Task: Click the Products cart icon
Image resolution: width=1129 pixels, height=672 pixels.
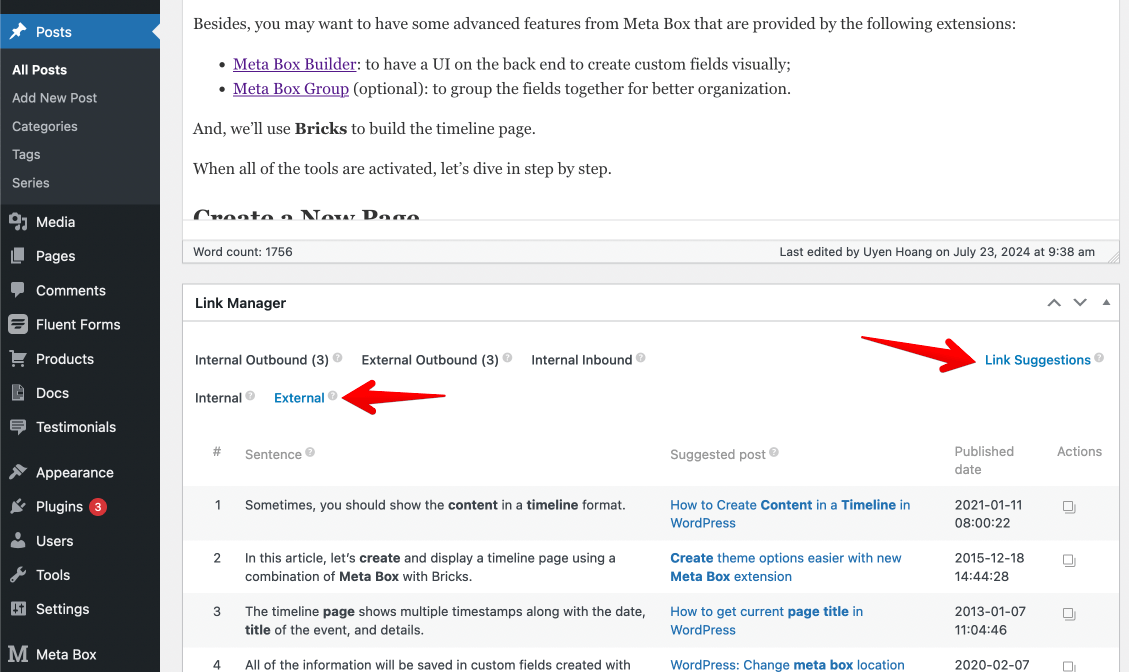Action: (18, 358)
